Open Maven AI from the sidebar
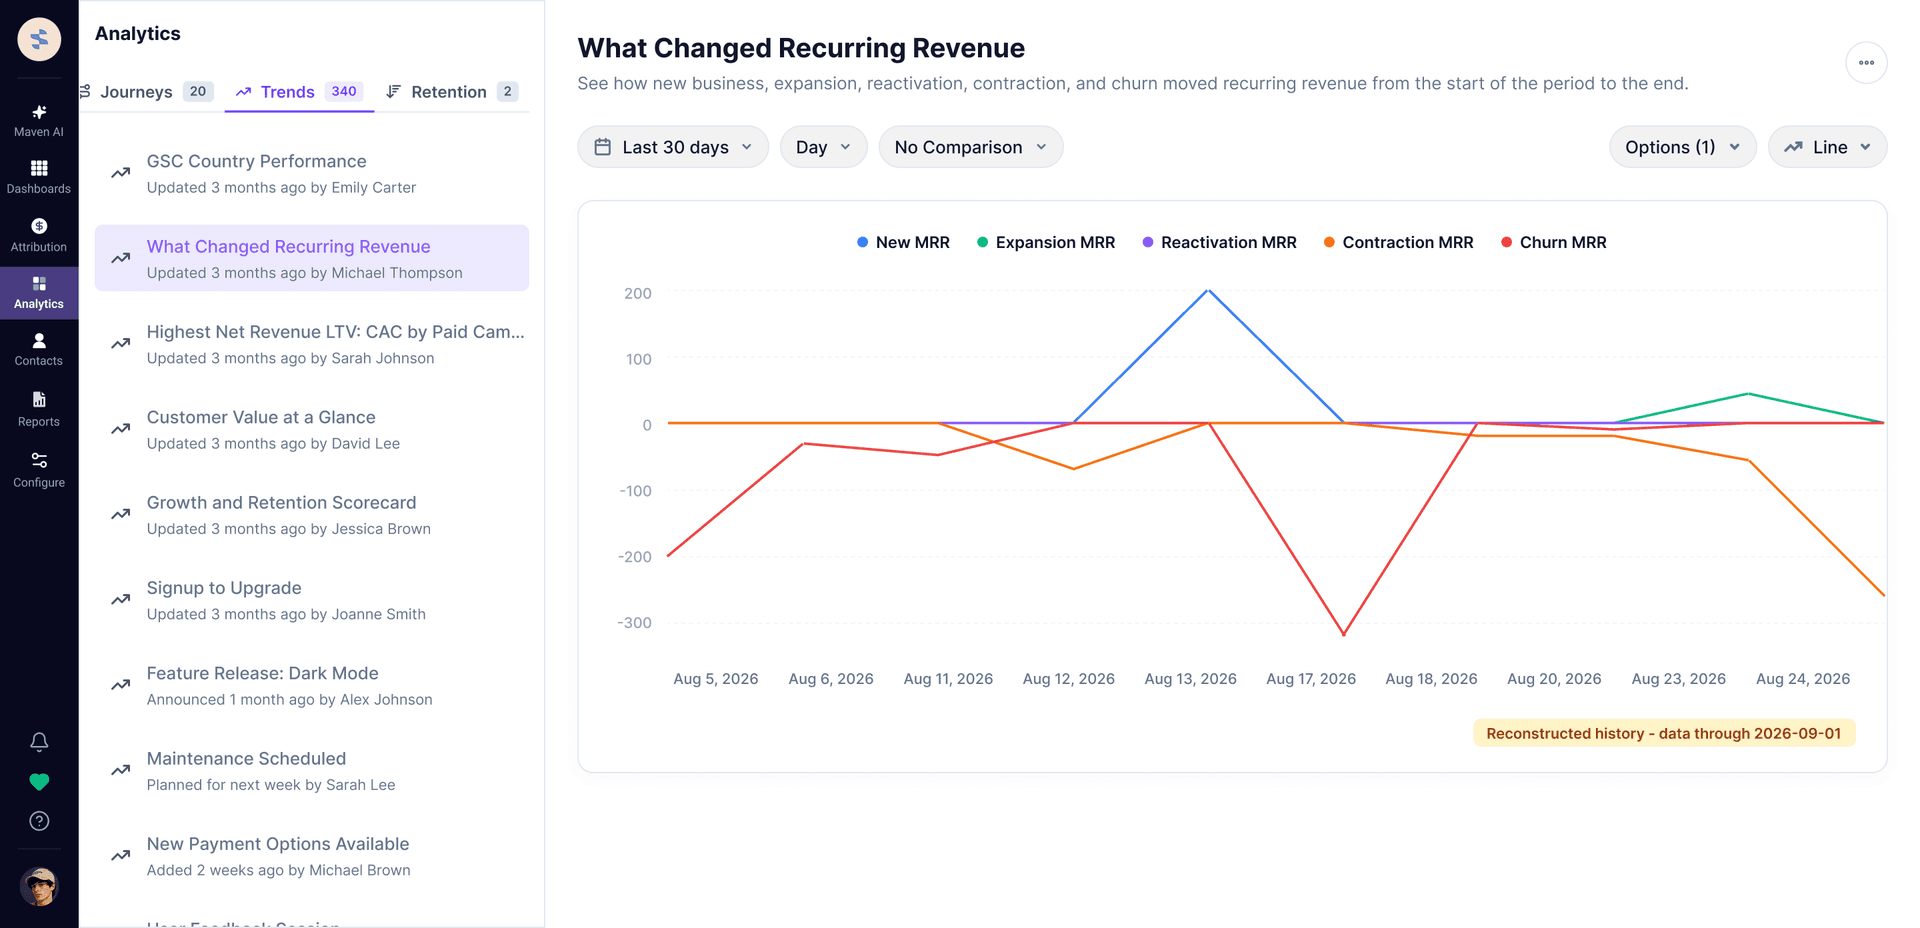The width and height of the screenshot is (1920, 928). point(39,120)
